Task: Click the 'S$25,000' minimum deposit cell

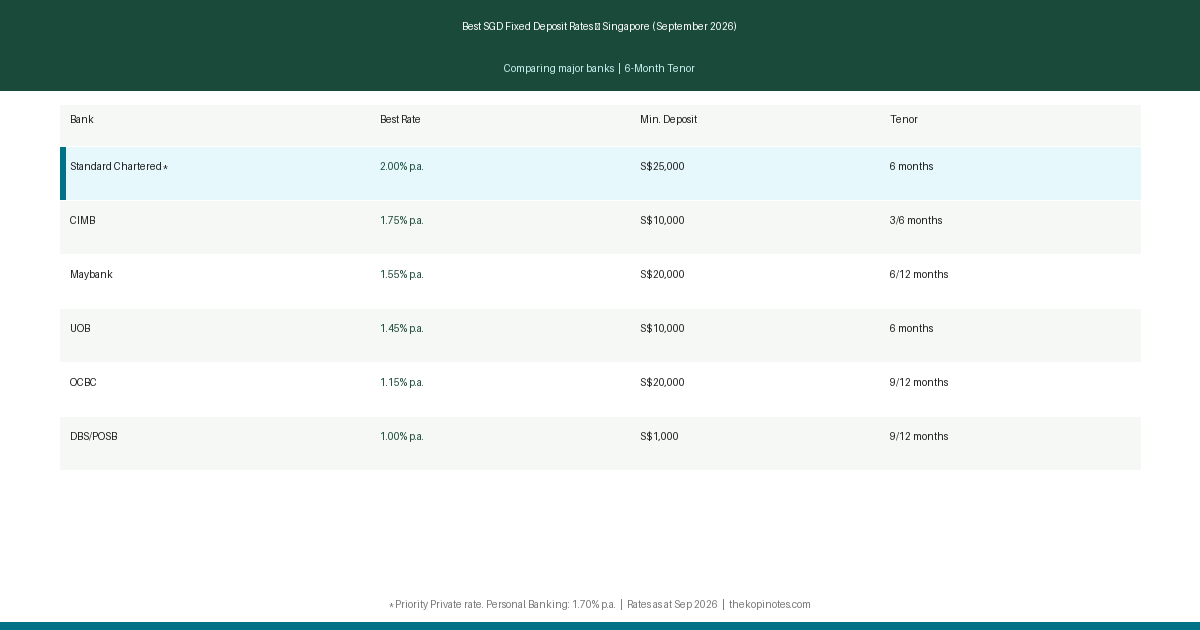Action: point(662,167)
